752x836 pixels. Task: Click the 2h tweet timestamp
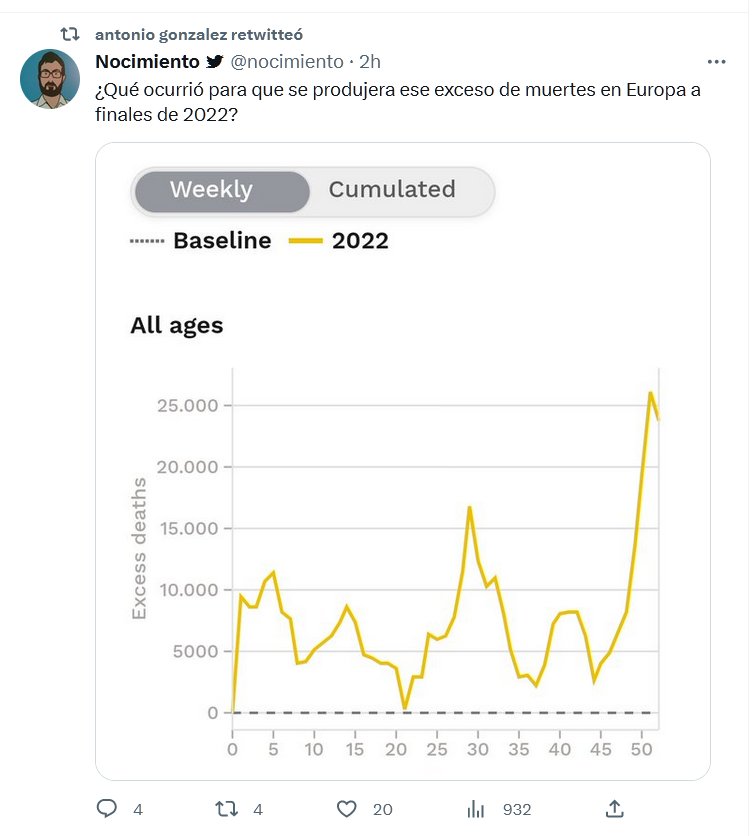(x=370, y=62)
